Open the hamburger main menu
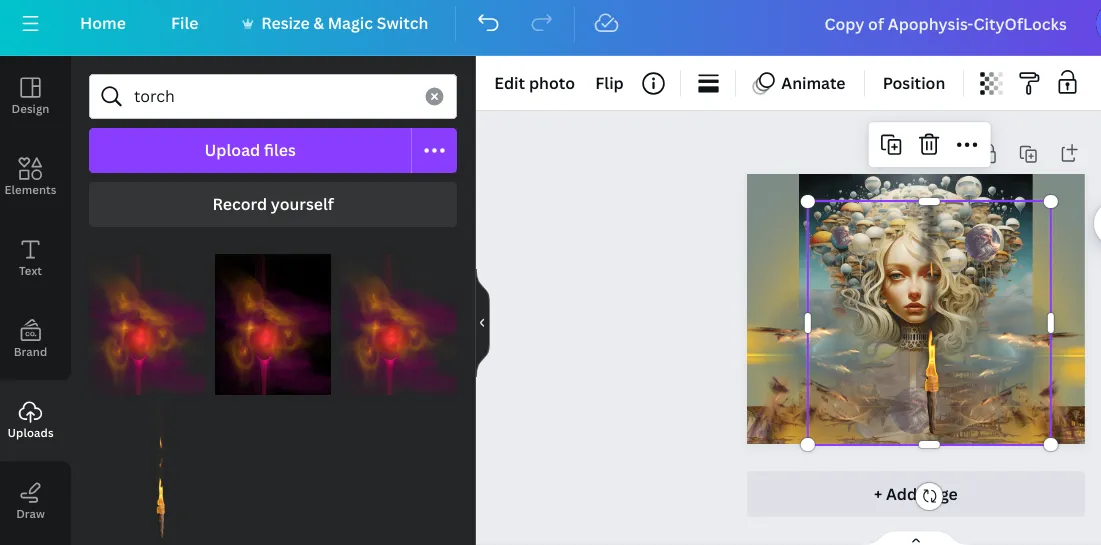This screenshot has height=545, width=1101. (x=30, y=24)
